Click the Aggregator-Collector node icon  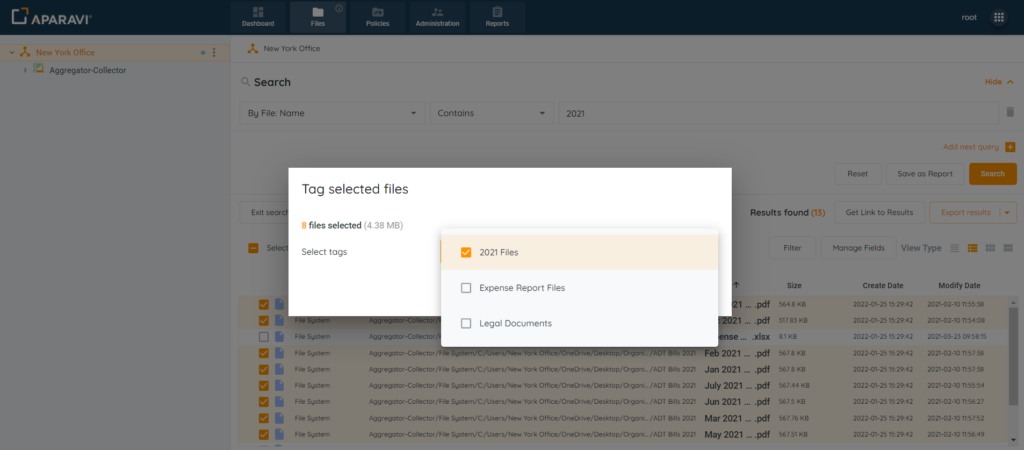coord(39,70)
